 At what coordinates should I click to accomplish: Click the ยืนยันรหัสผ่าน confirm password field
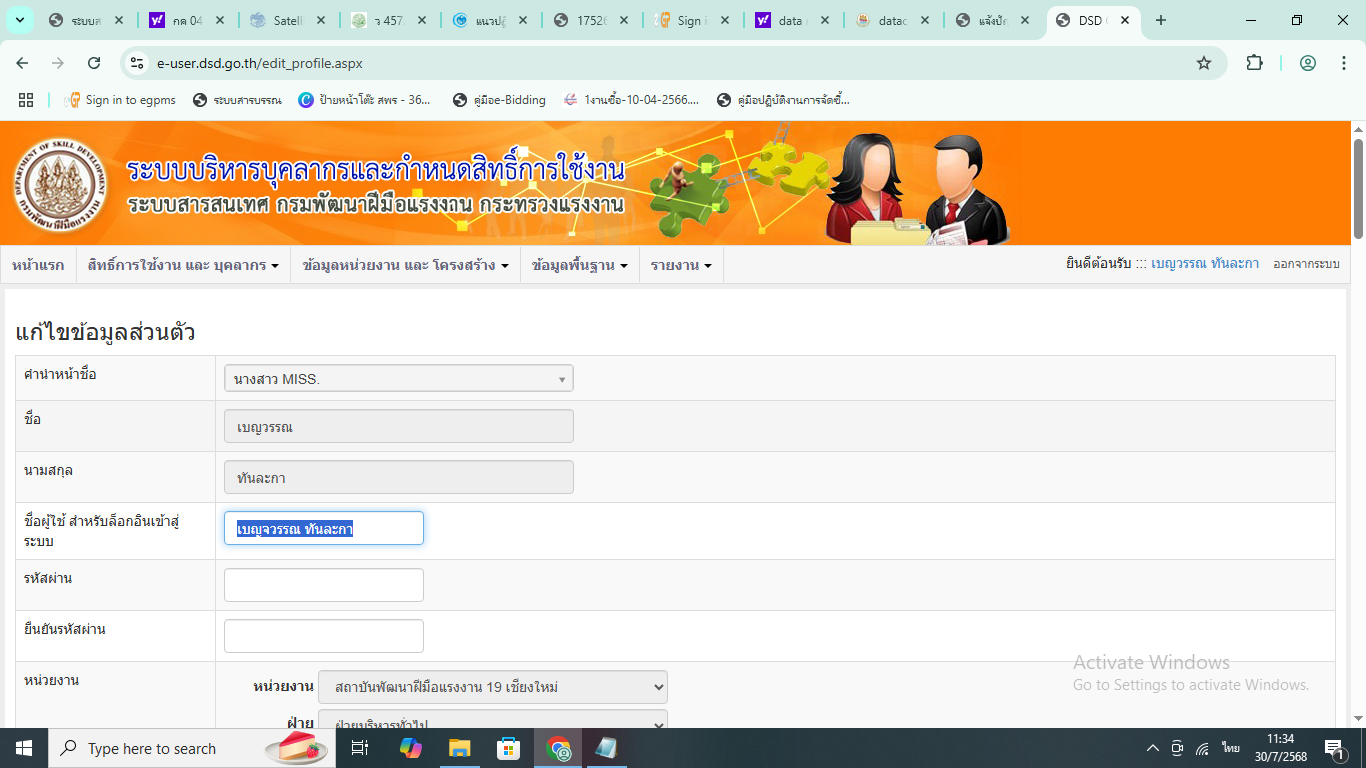point(324,636)
